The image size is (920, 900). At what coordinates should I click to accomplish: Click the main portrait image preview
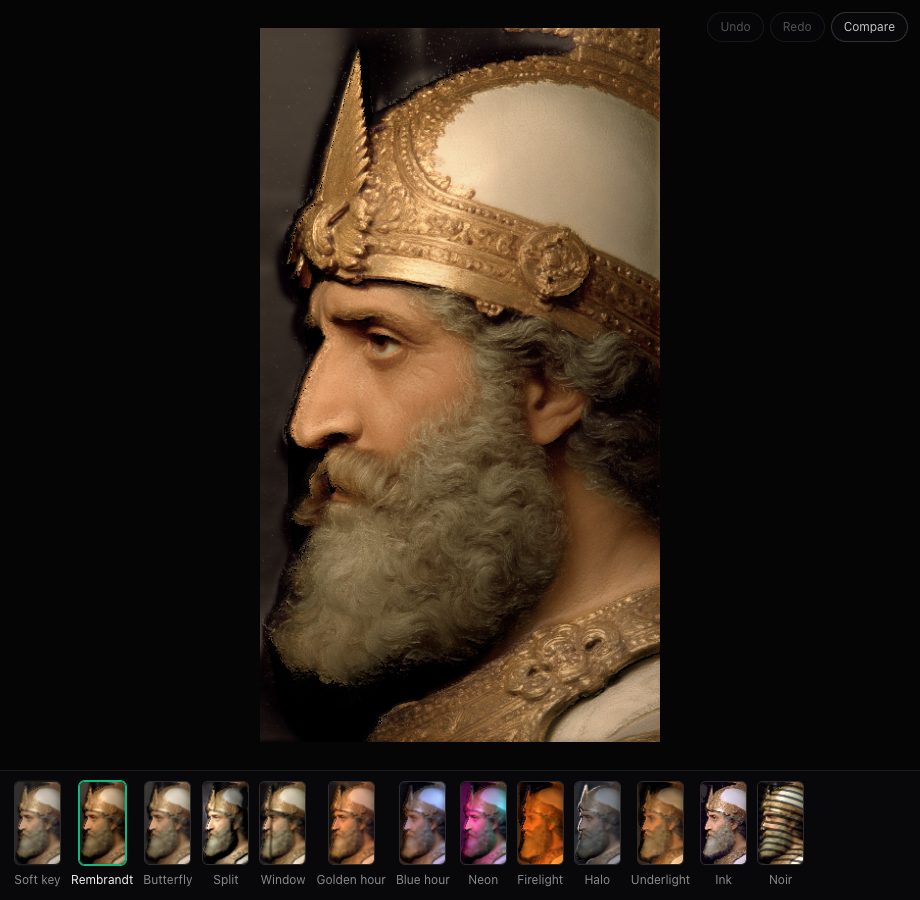click(x=460, y=385)
